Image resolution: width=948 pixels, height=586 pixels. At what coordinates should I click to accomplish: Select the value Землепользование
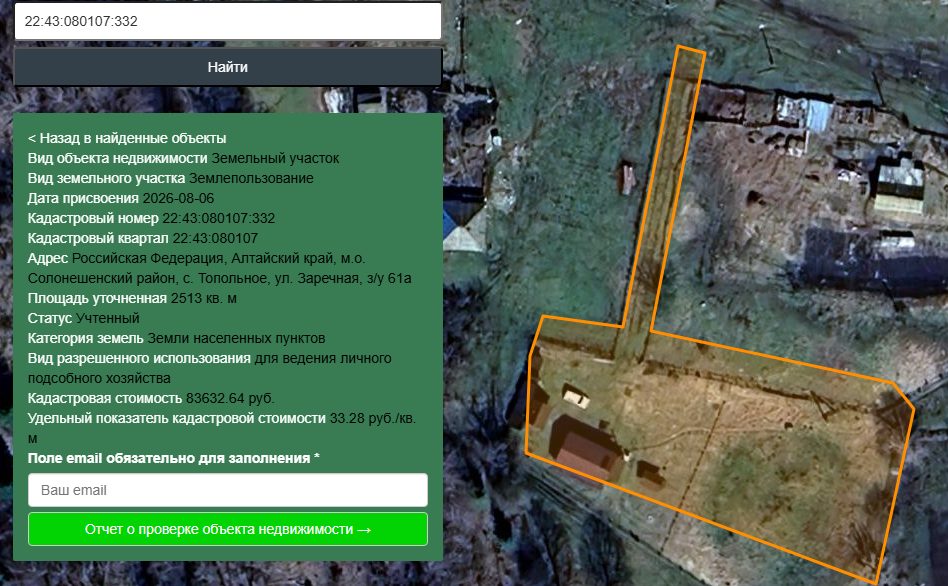click(251, 178)
